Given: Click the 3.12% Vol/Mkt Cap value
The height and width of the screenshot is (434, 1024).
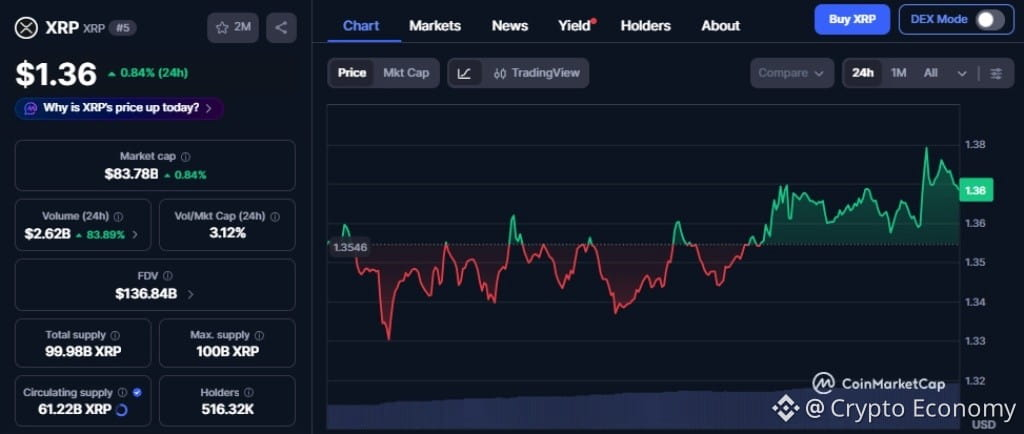Looking at the screenshot, I should coord(227,233).
